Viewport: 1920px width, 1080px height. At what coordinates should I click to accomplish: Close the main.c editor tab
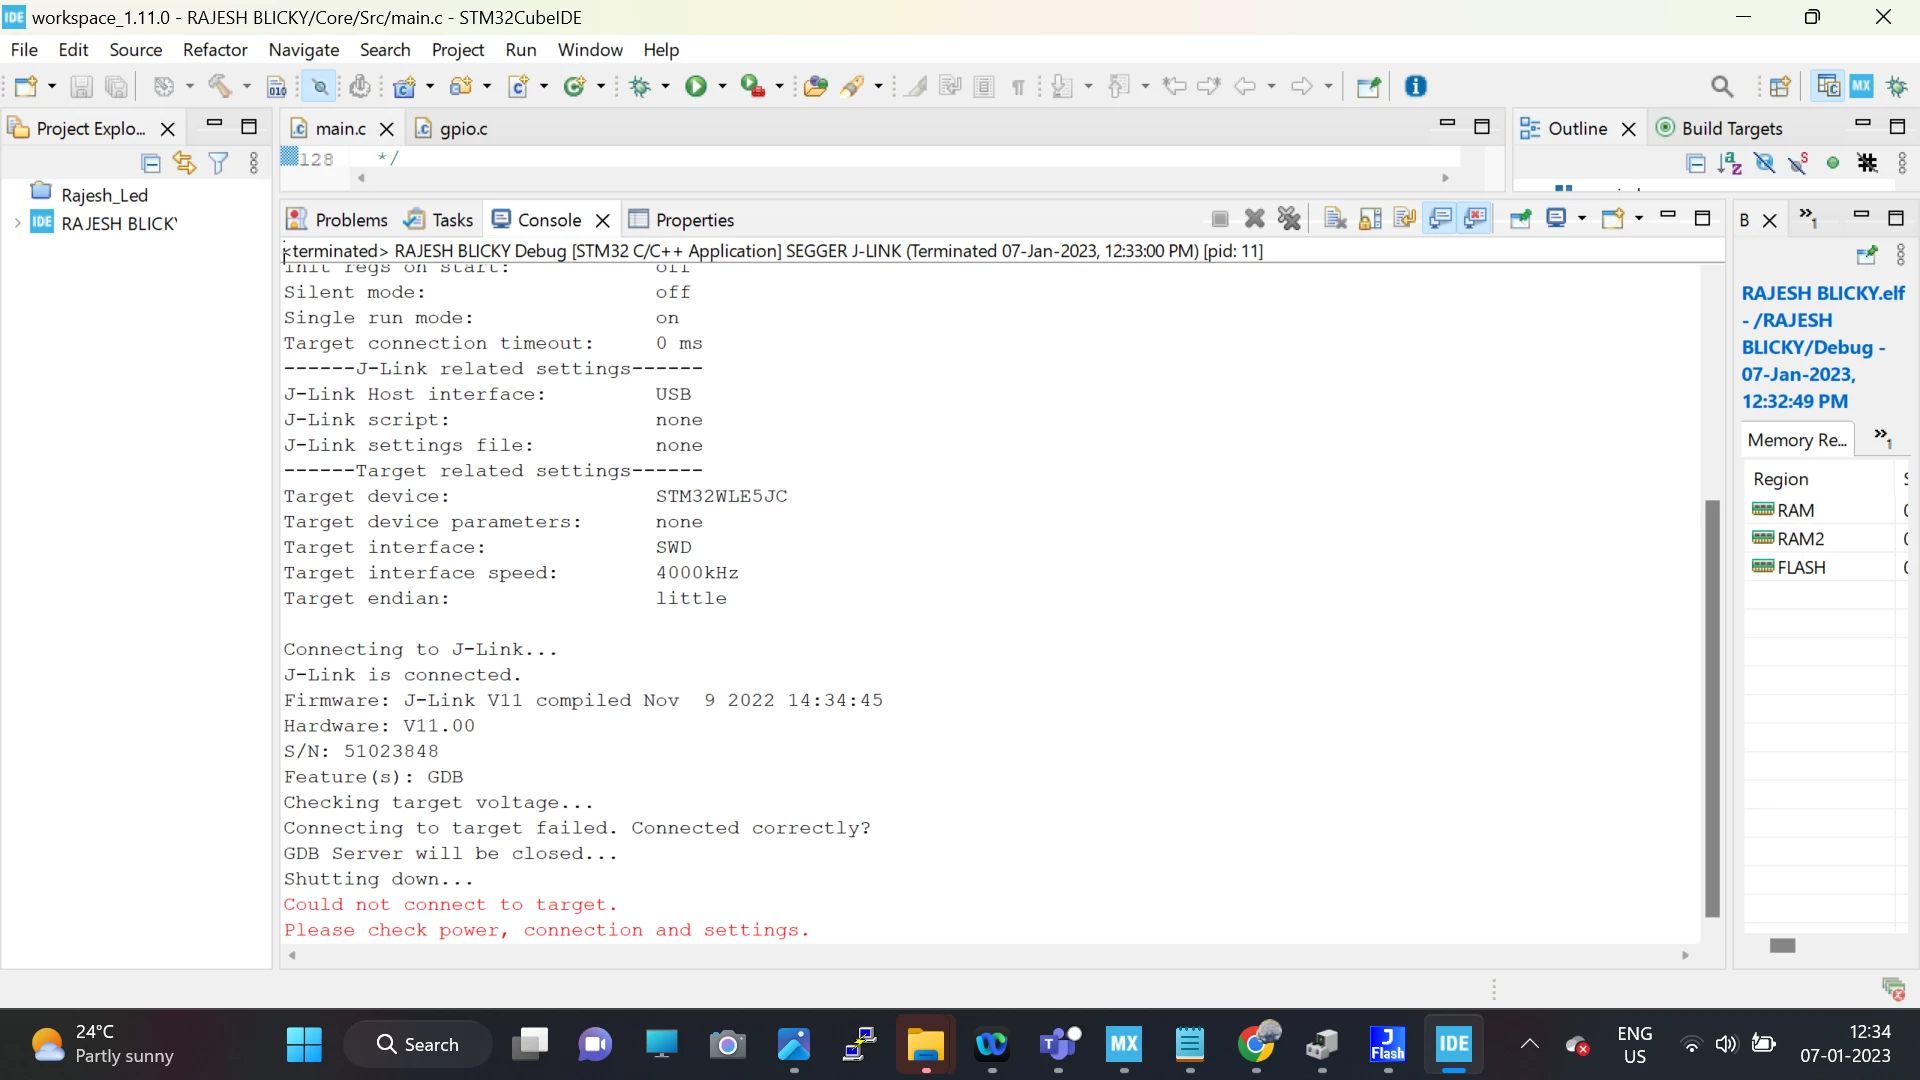pyautogui.click(x=387, y=129)
